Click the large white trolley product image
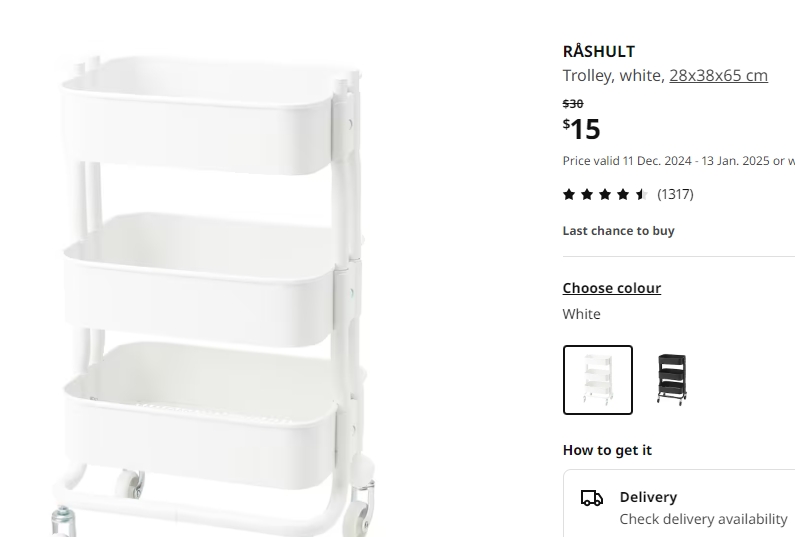The height and width of the screenshot is (537, 795). 213,294
